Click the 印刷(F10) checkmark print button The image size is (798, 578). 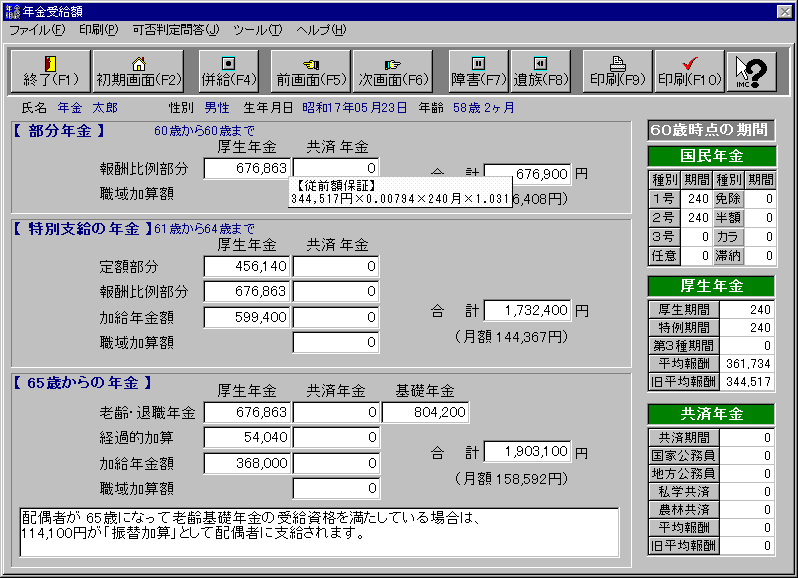point(690,71)
